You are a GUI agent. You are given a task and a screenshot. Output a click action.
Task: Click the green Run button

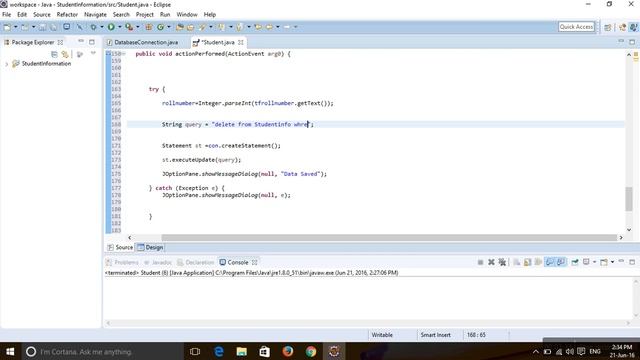(111, 27)
